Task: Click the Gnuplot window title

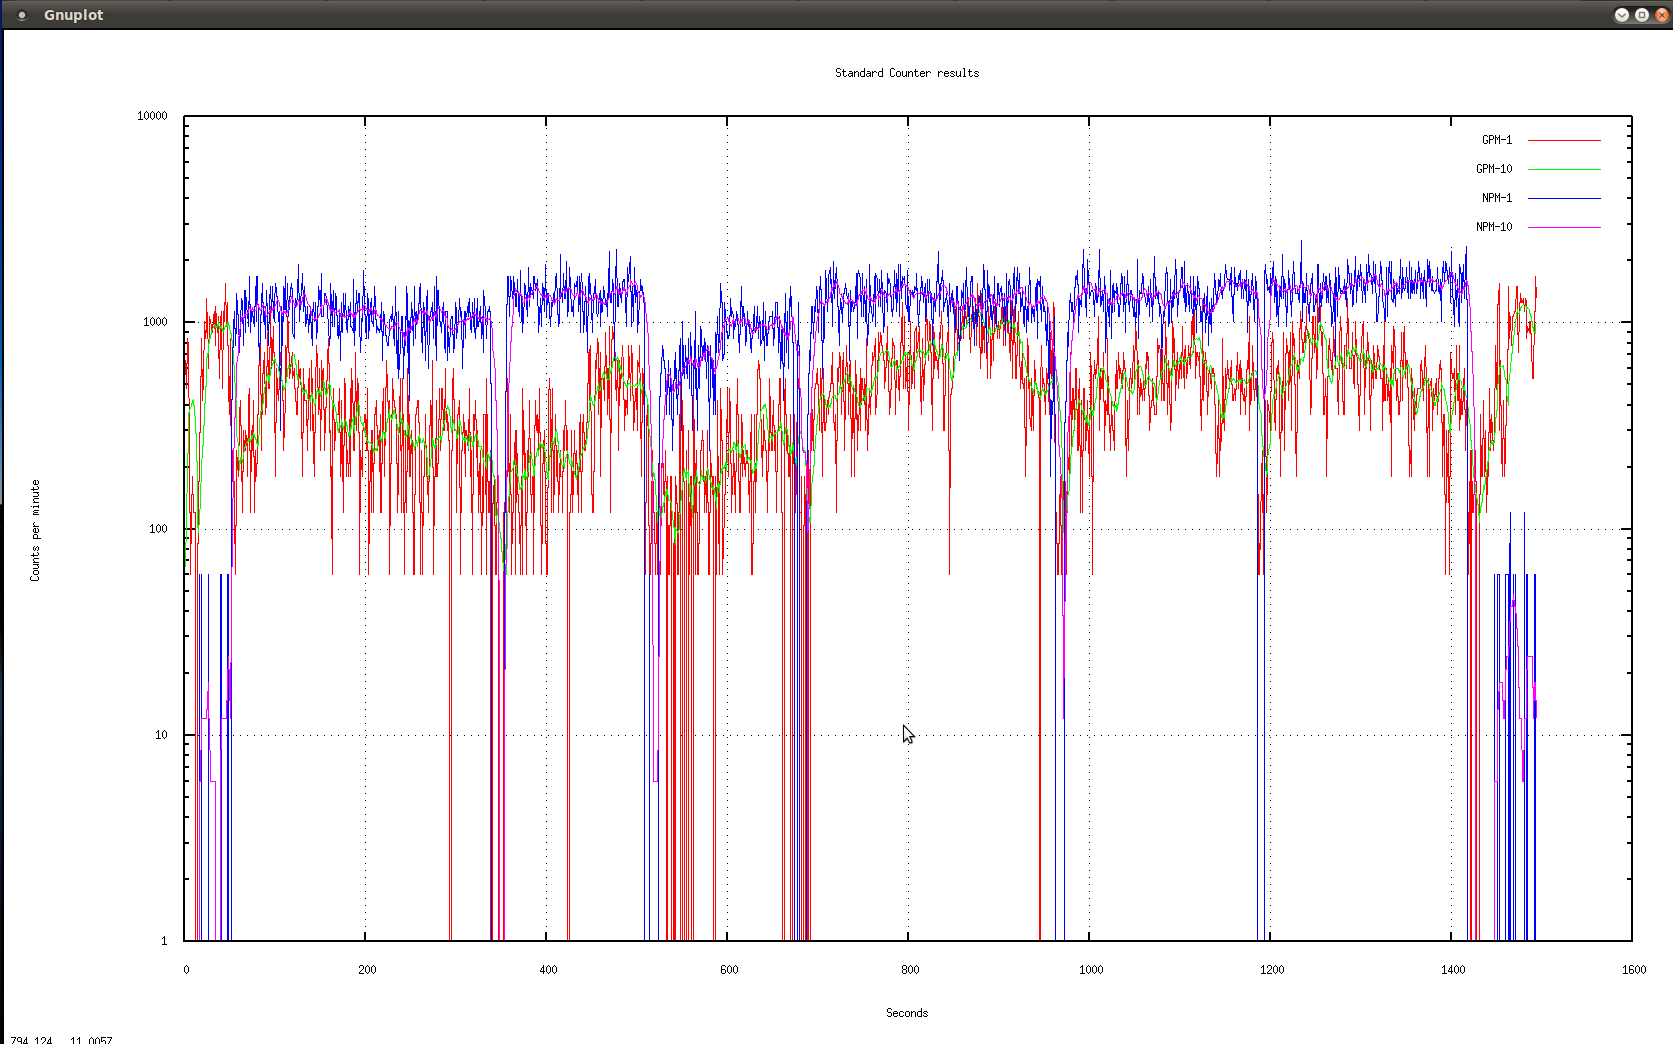Action: [x=73, y=15]
